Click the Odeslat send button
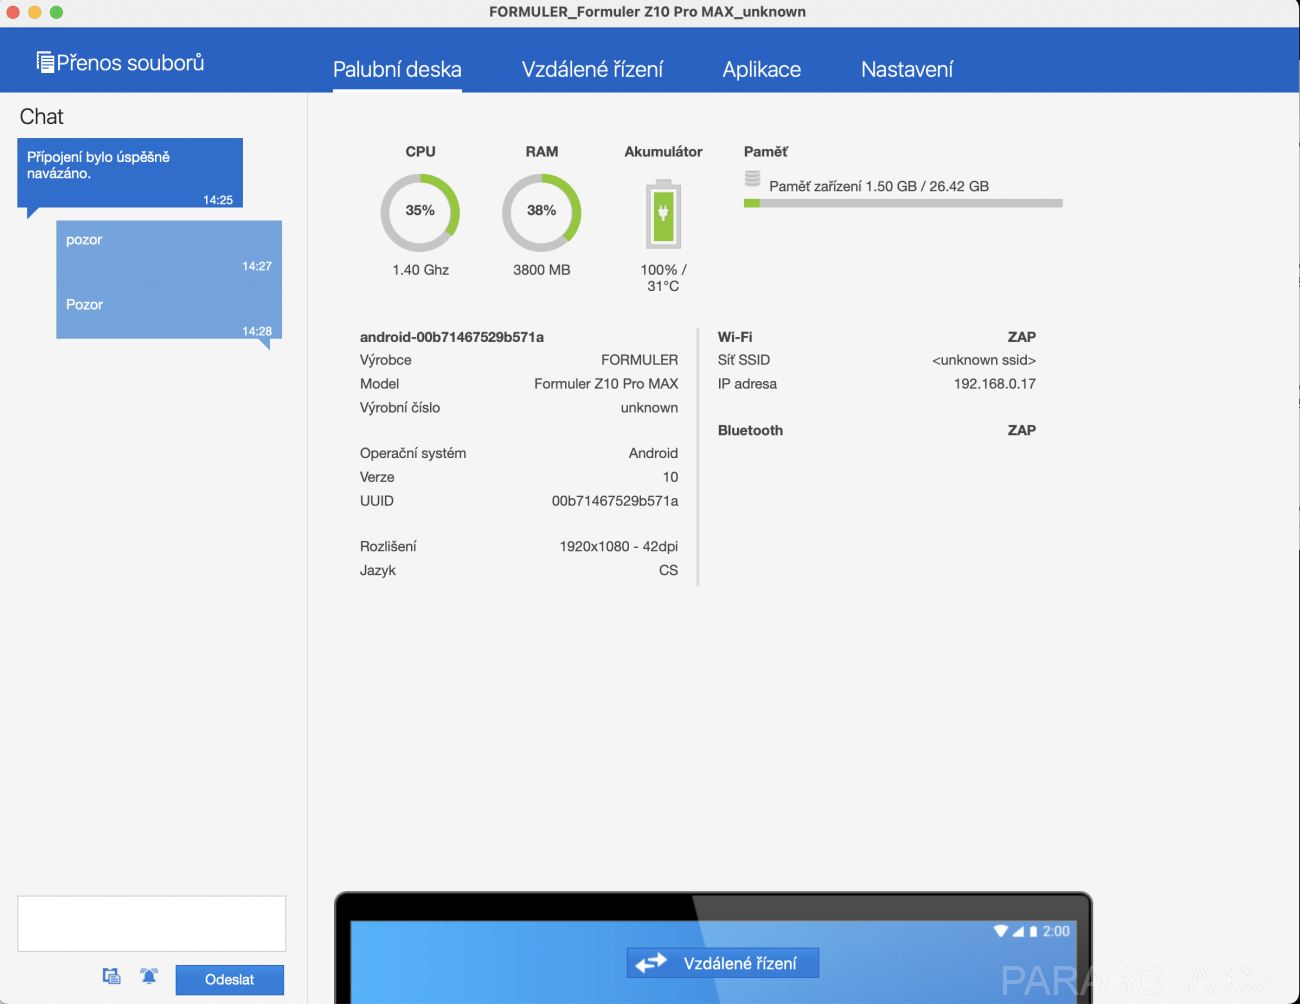Image resolution: width=1300 pixels, height=1004 pixels. [229, 980]
